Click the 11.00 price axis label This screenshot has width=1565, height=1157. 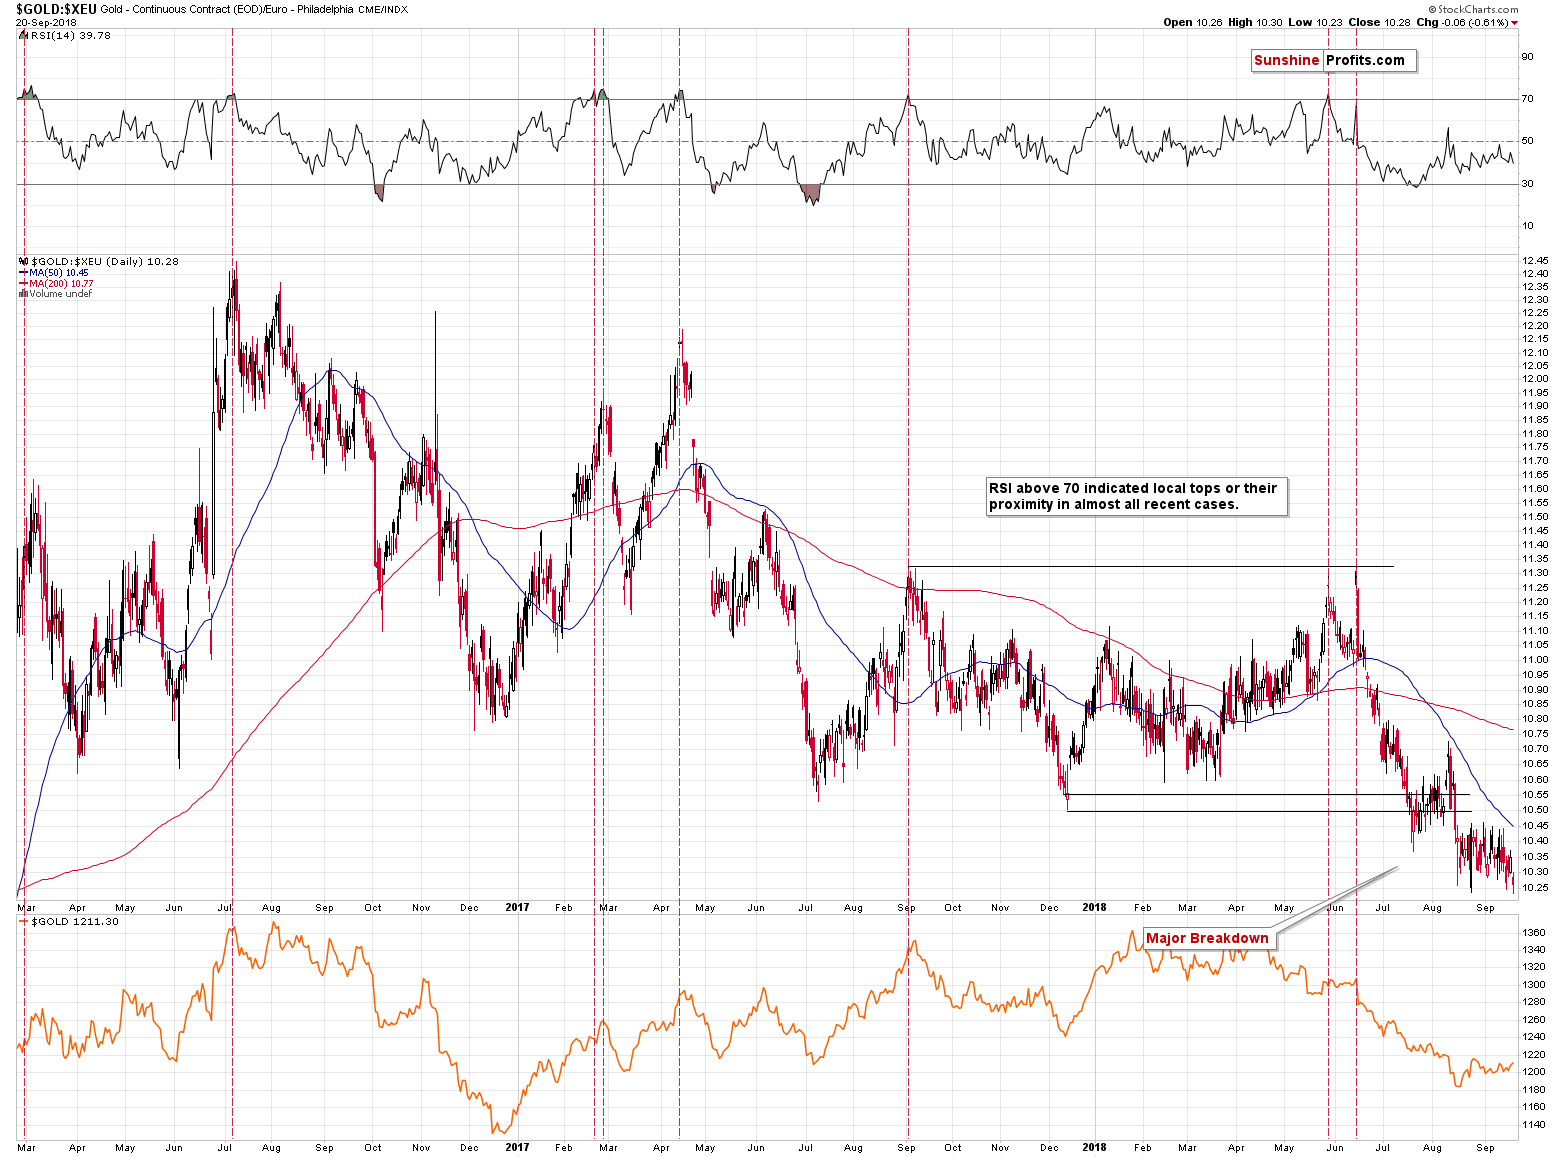click(1534, 660)
